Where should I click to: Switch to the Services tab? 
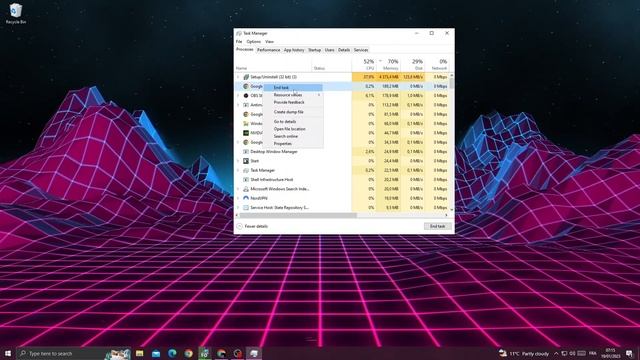click(361, 50)
